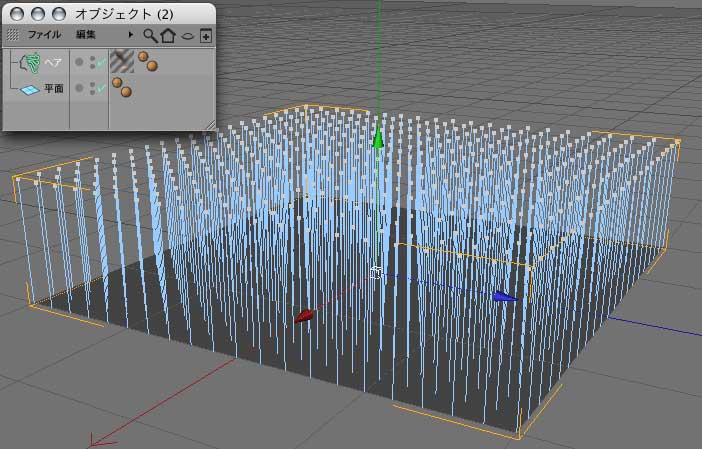Click the 平面 object name
Image resolution: width=702 pixels, height=449 pixels.
point(54,89)
